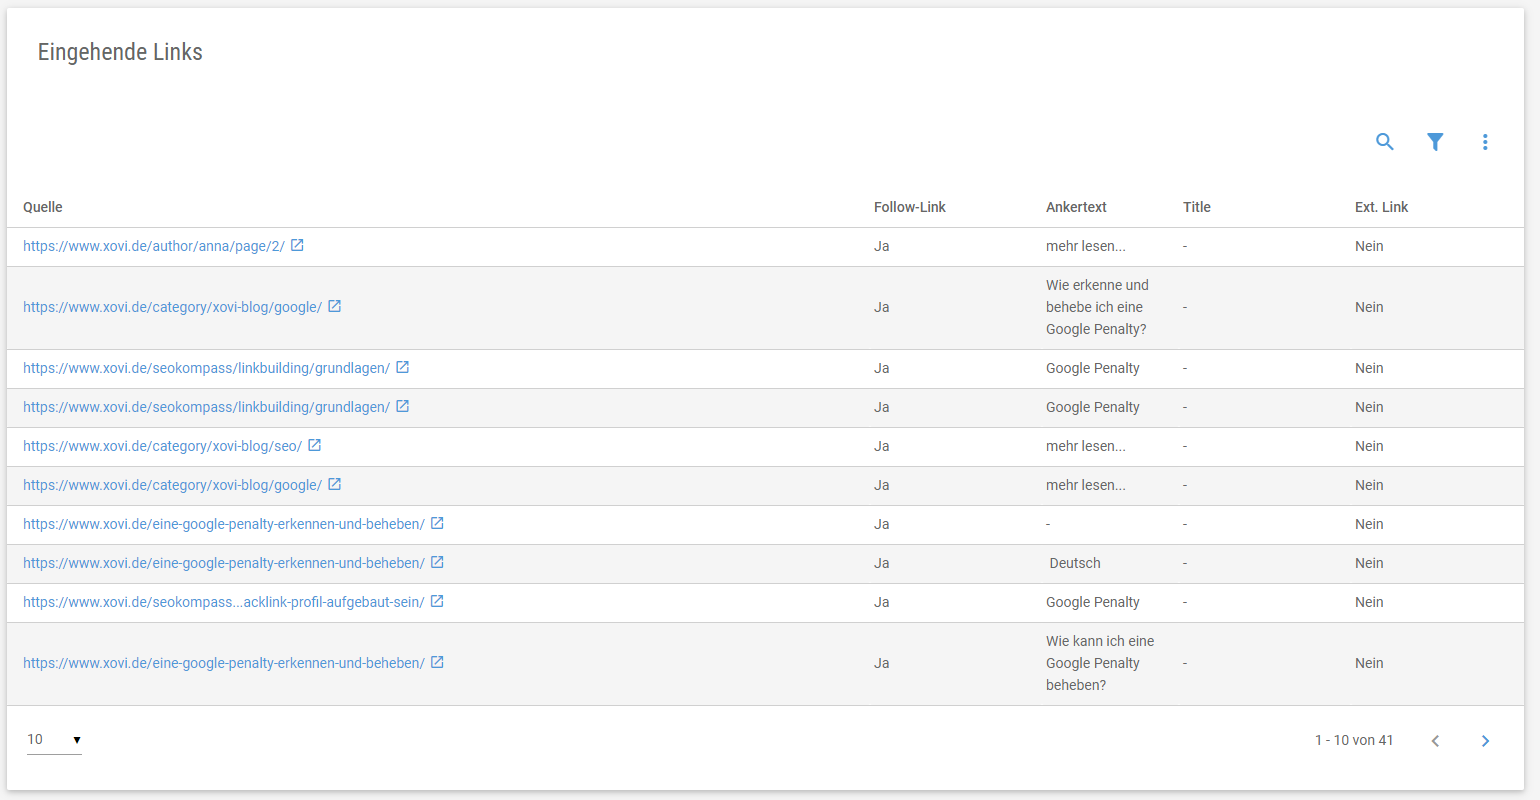Open external icon for acklink-profil-aufgebaut-sein row

(437, 601)
